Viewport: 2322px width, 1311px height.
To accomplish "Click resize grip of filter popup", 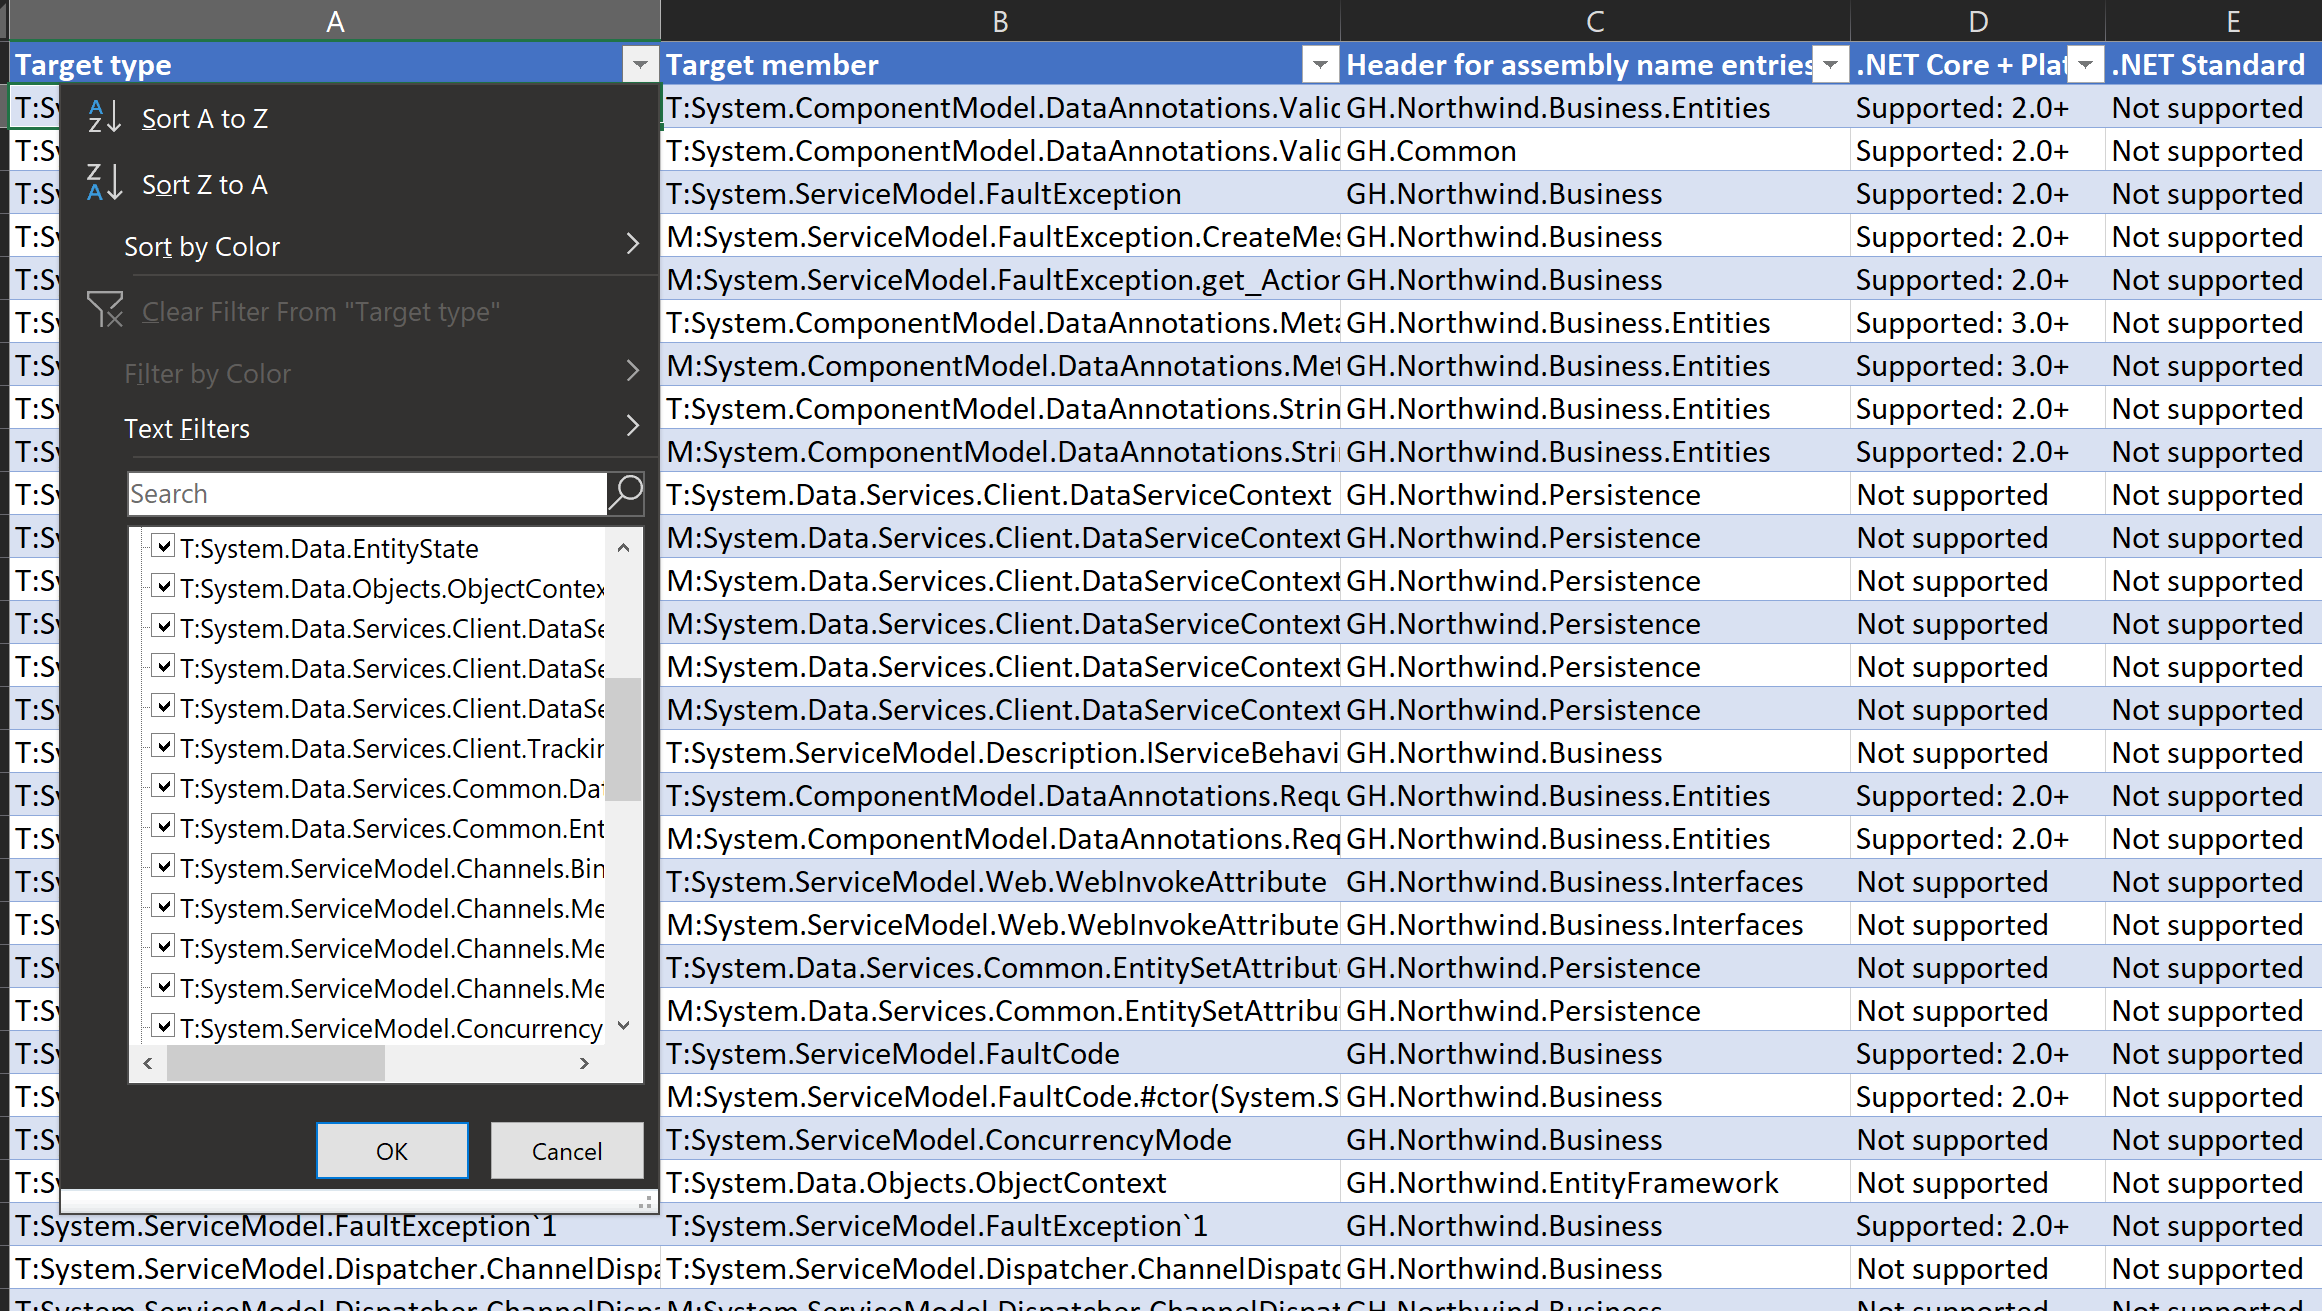I will click(646, 1202).
